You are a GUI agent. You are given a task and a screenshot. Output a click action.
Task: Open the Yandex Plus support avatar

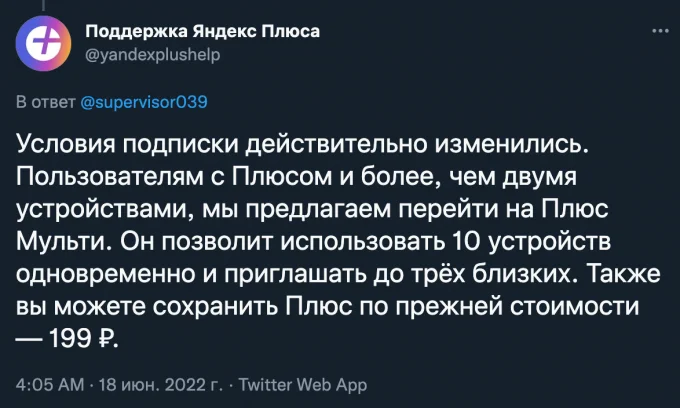(43, 43)
